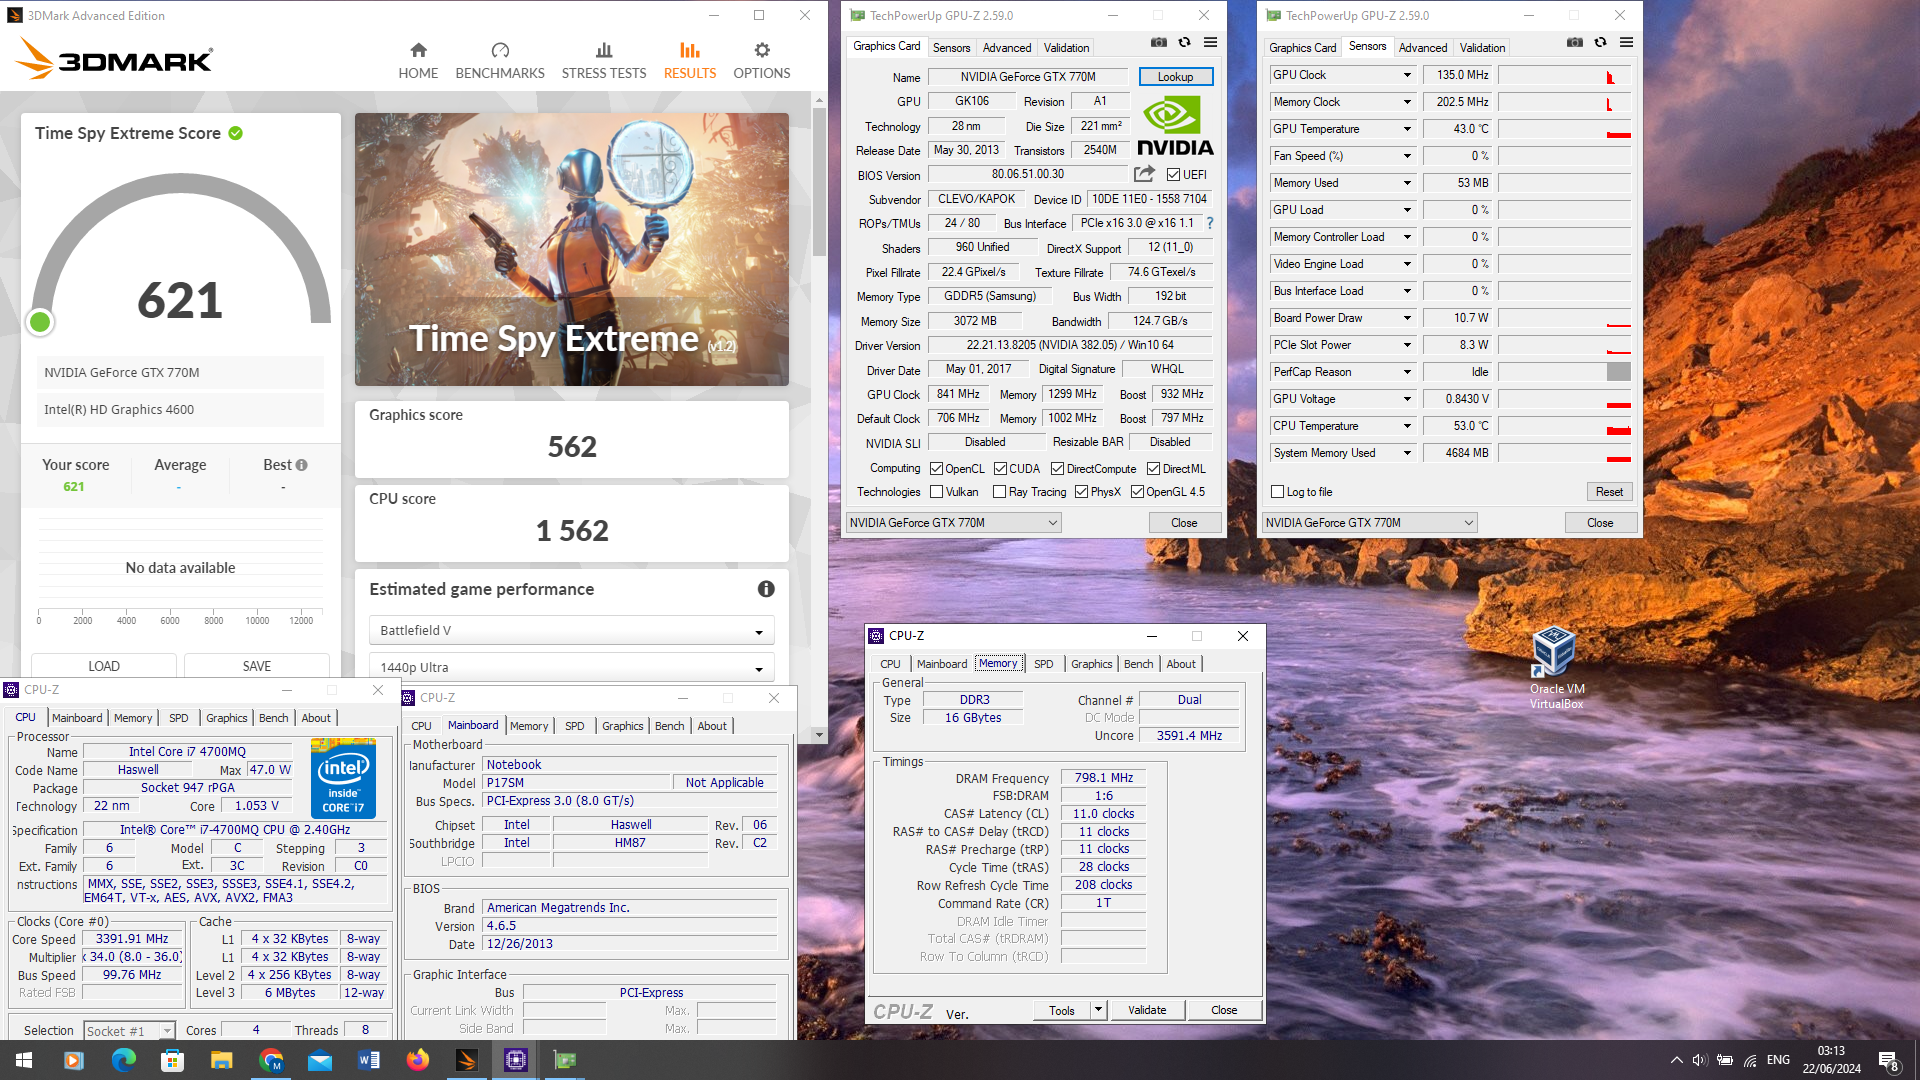This screenshot has height=1080, width=1920.
Task: Open the BENCHMARKS section in 3DMark
Action: (x=500, y=61)
